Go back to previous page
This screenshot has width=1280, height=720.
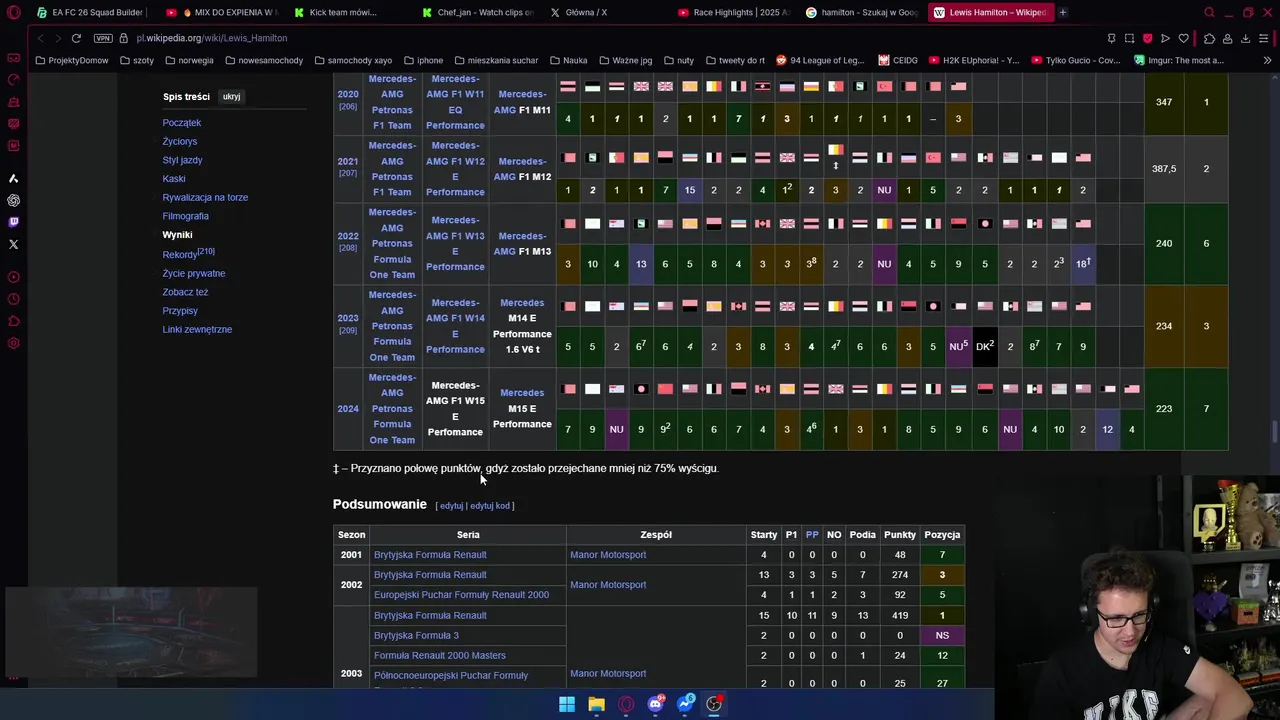point(40,38)
